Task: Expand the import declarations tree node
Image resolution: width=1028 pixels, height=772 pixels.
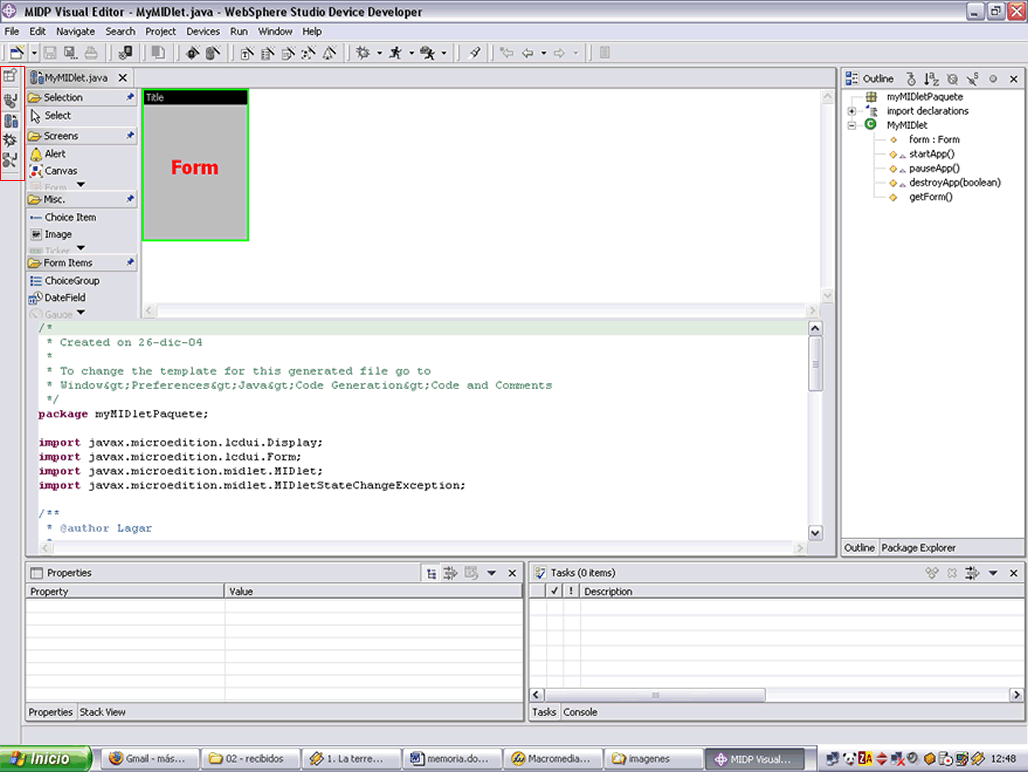Action: [852, 111]
